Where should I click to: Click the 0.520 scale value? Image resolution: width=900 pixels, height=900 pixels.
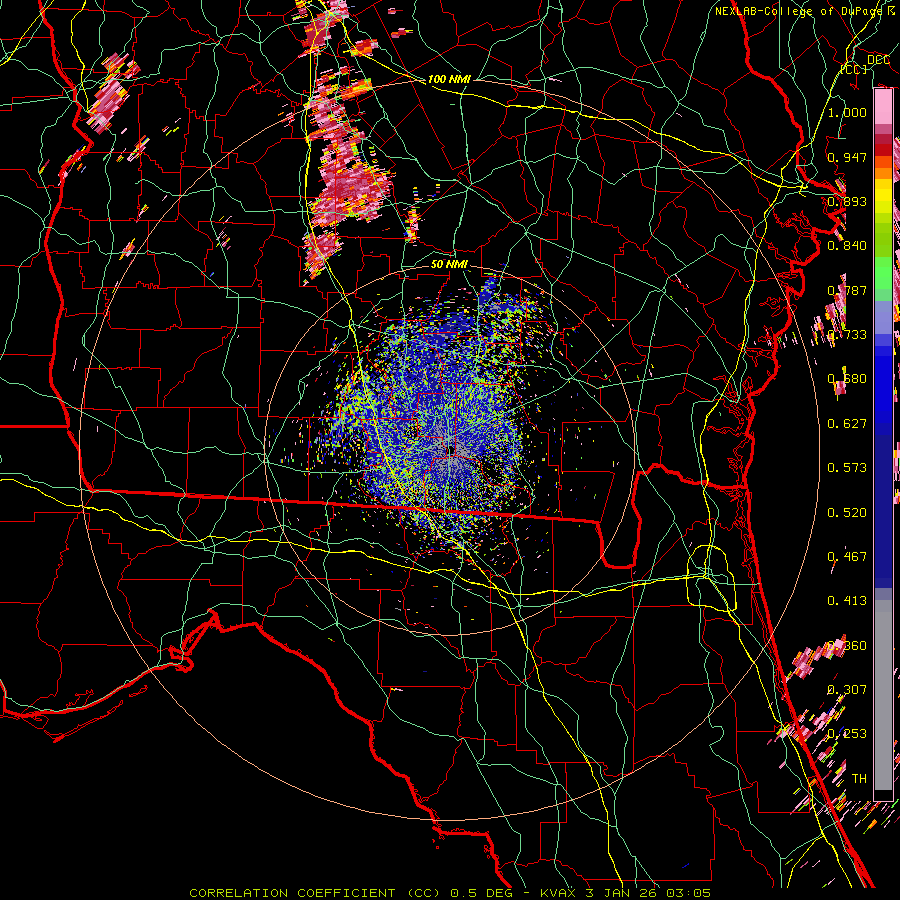pos(847,513)
